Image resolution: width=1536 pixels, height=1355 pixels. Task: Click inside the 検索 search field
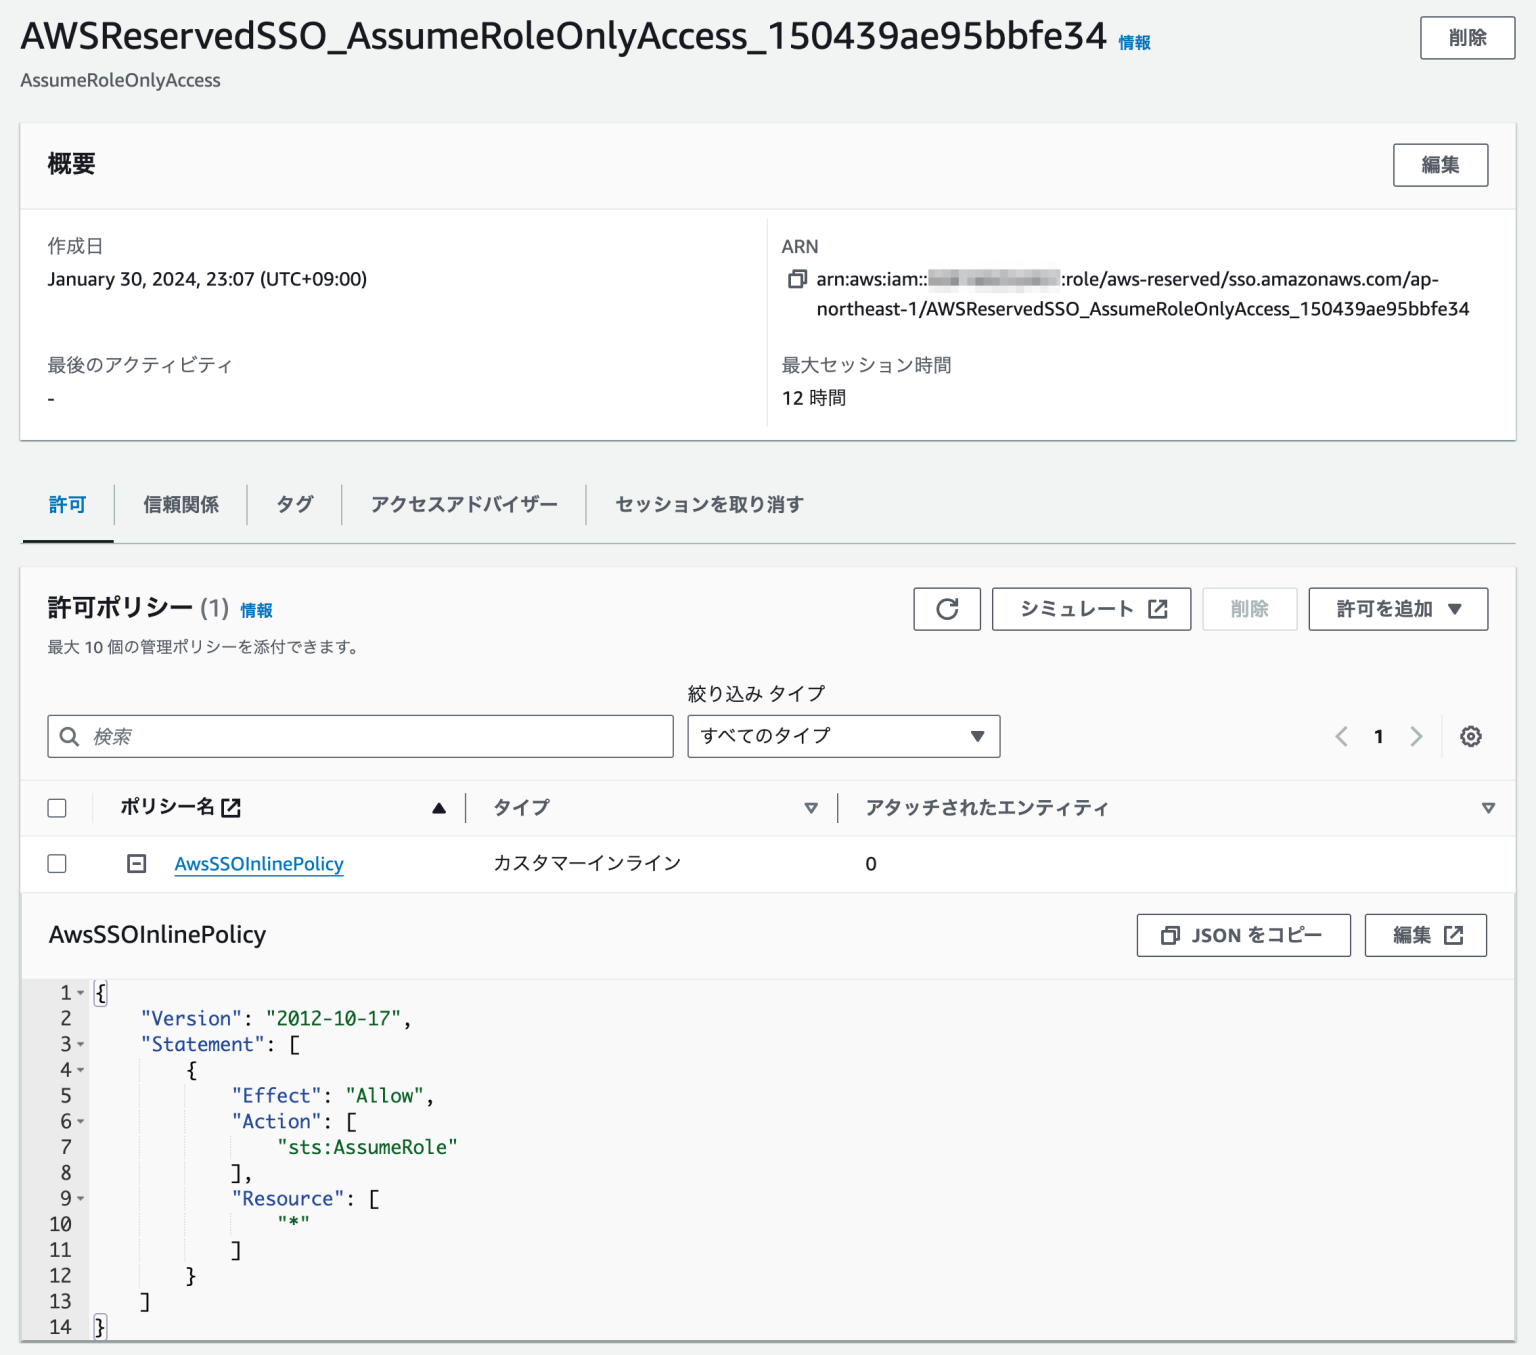(360, 736)
